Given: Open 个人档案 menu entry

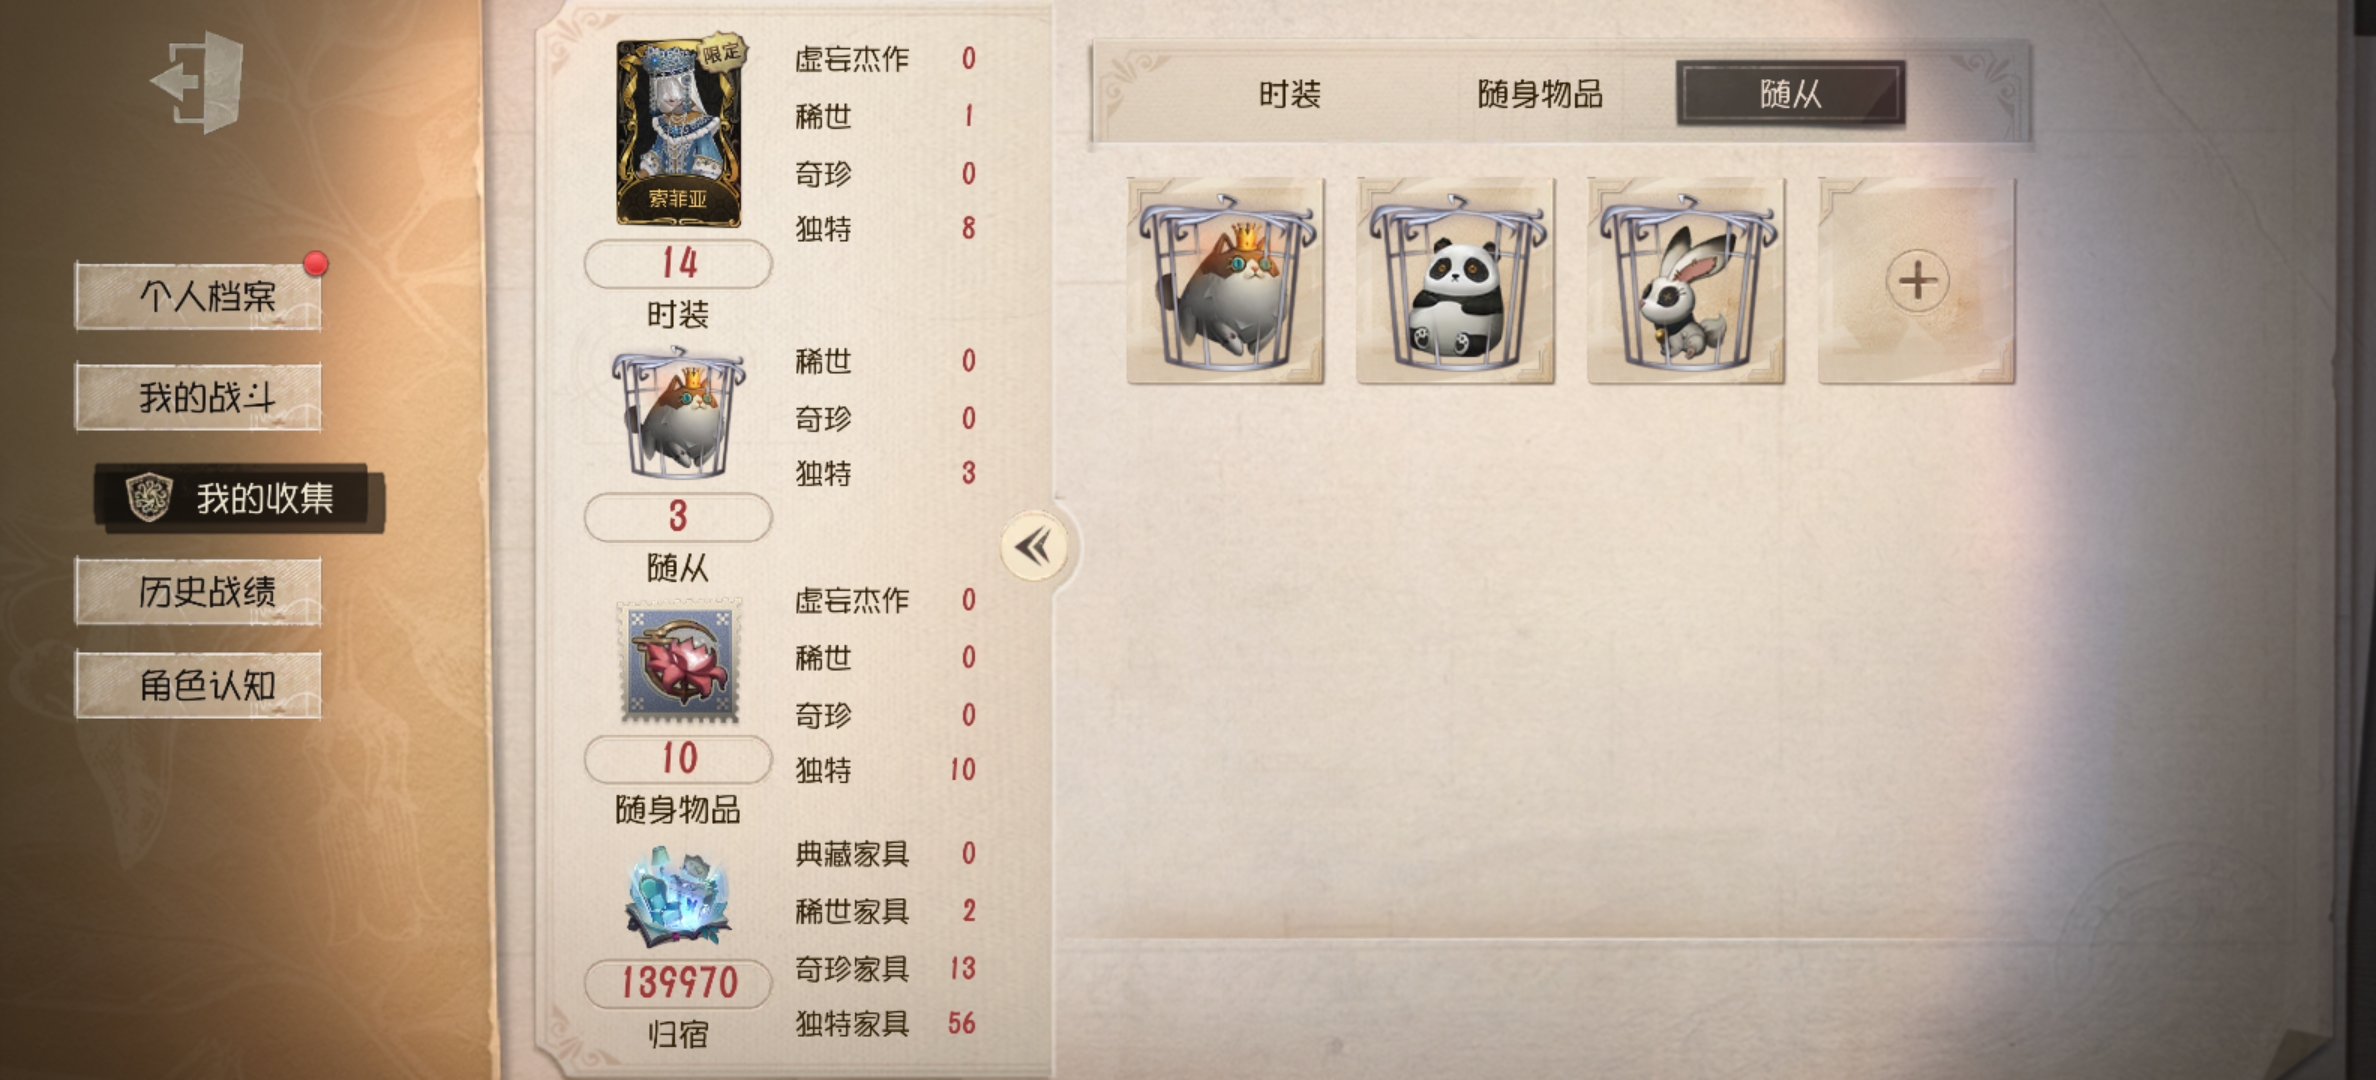Looking at the screenshot, I should pos(198,296).
